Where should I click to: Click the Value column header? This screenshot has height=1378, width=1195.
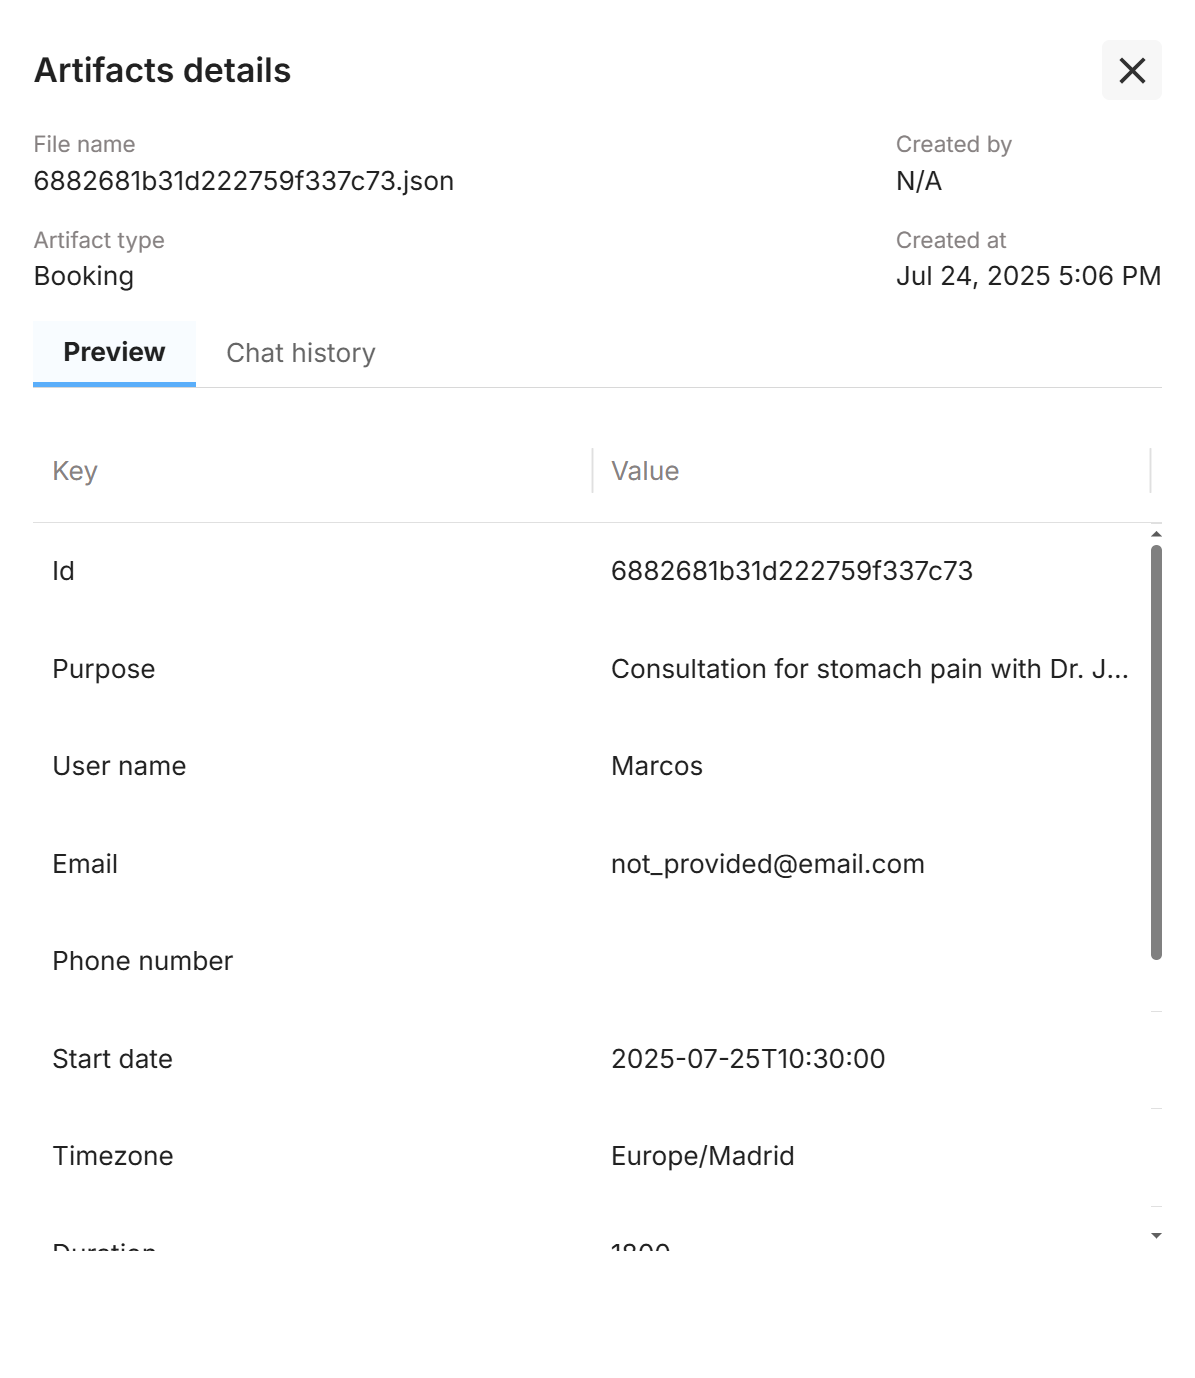(x=645, y=471)
